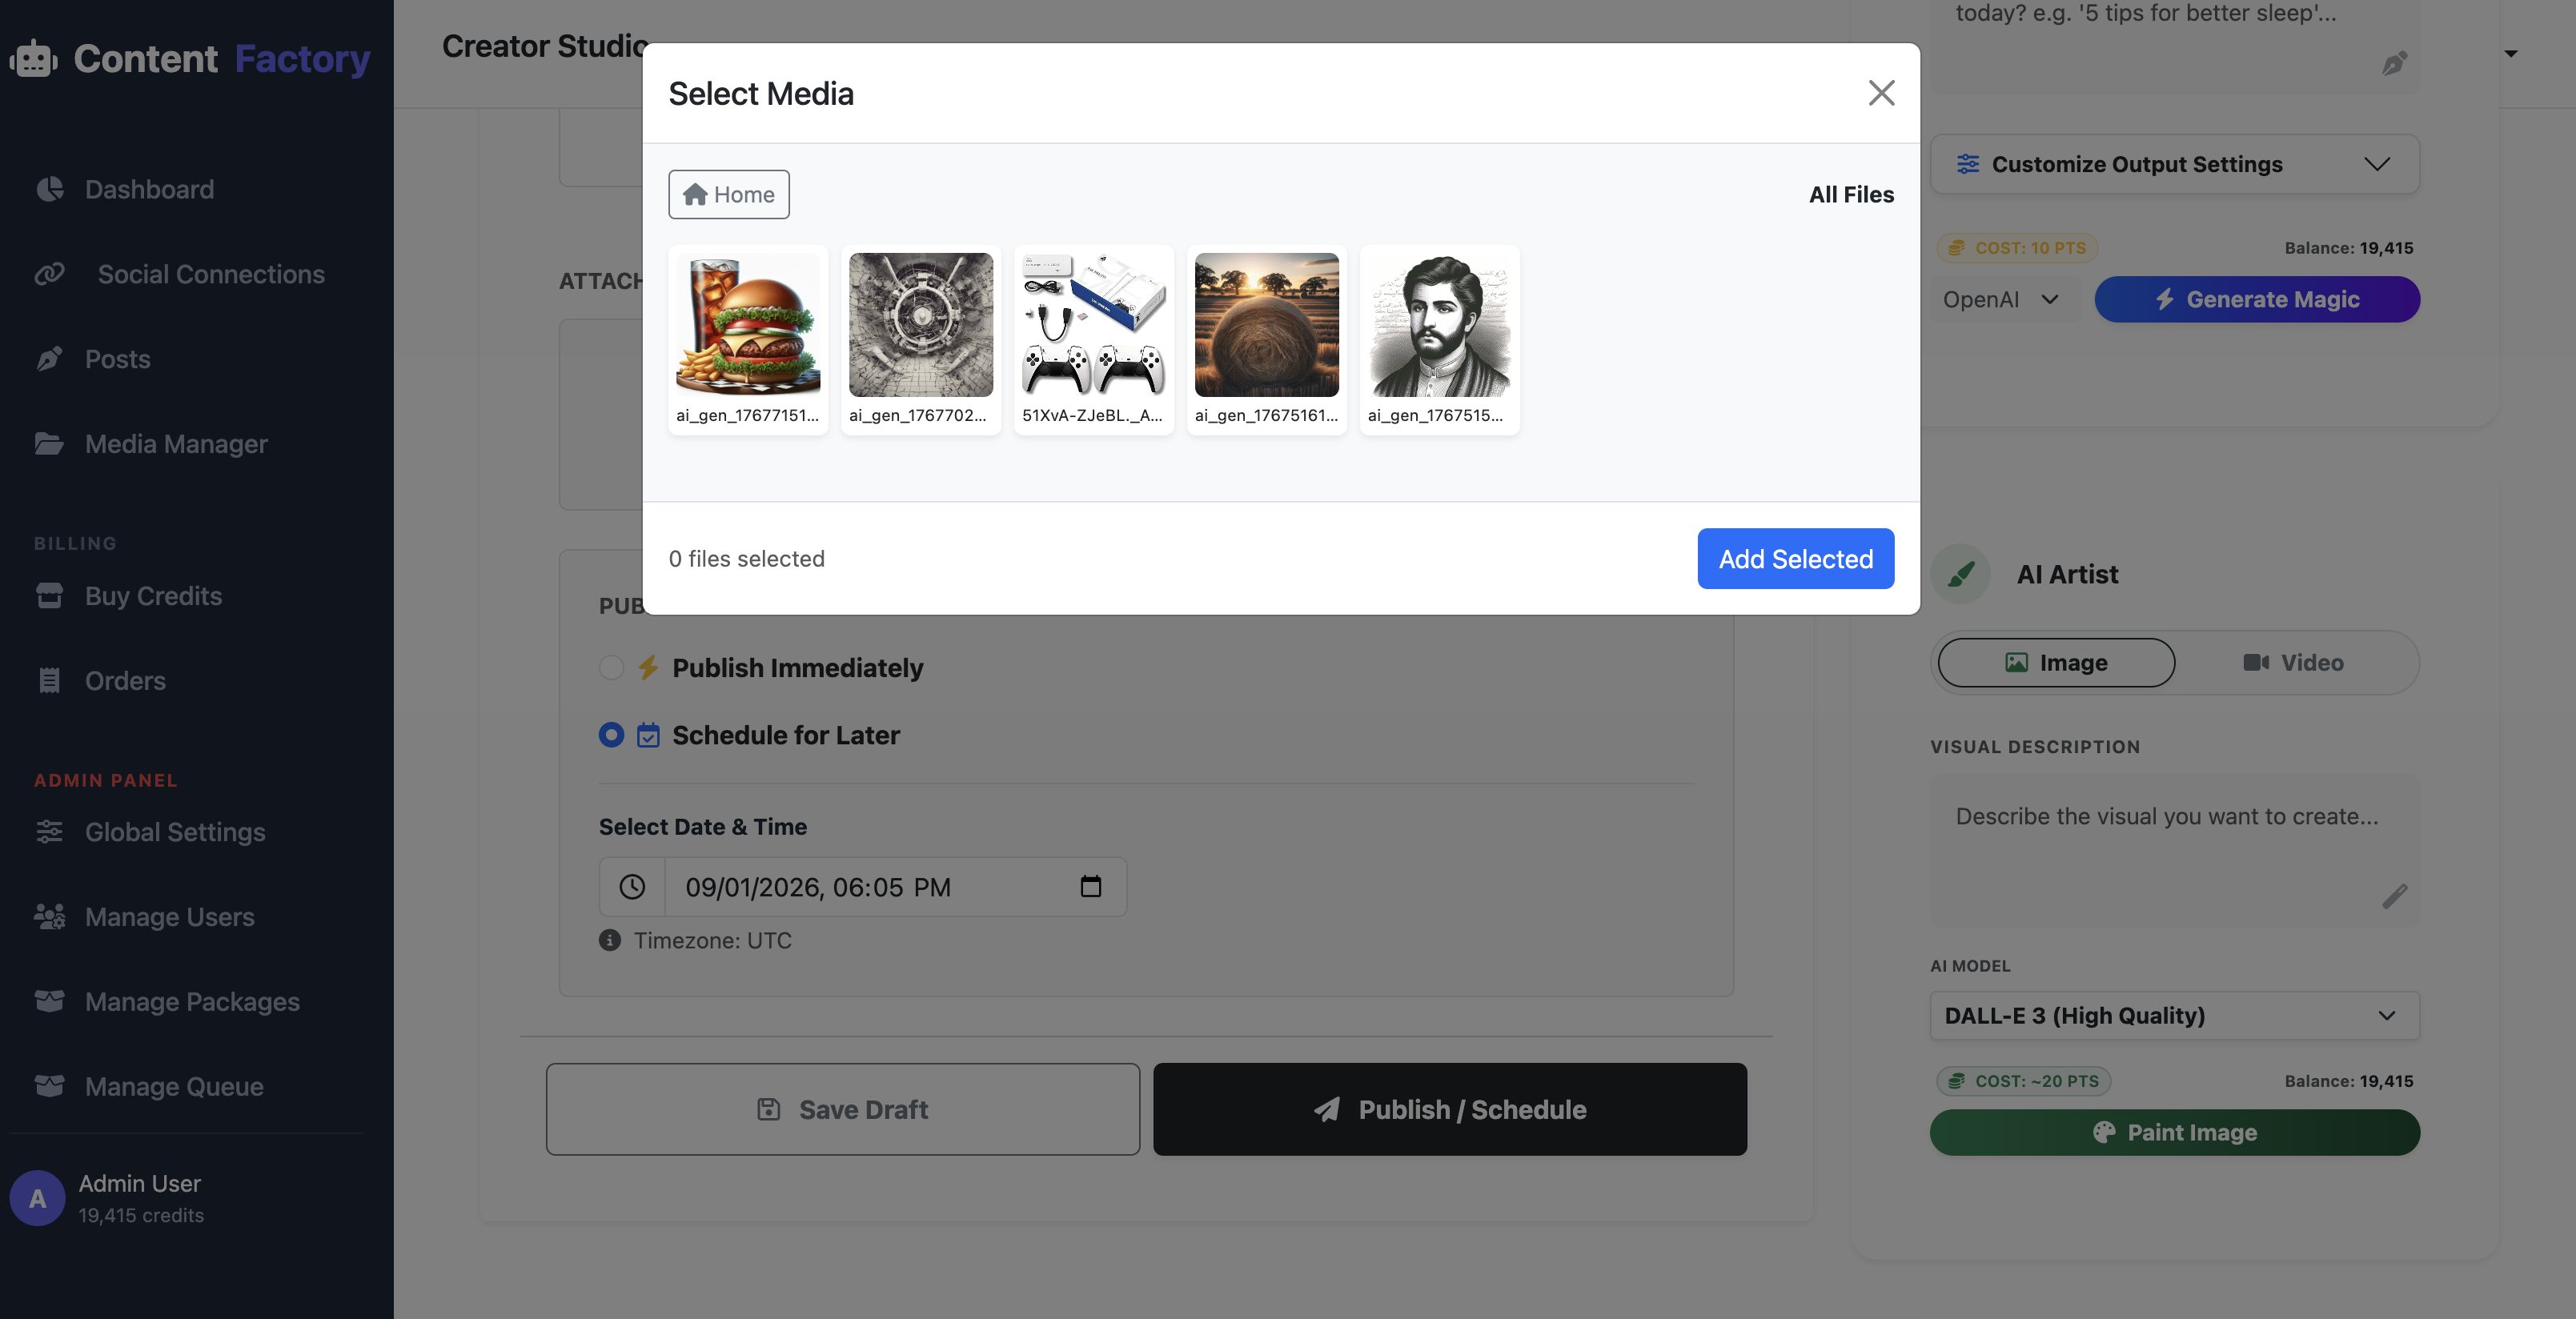Click the calendar icon in date field
Screen dimensions: 2576x1319
(1090, 886)
